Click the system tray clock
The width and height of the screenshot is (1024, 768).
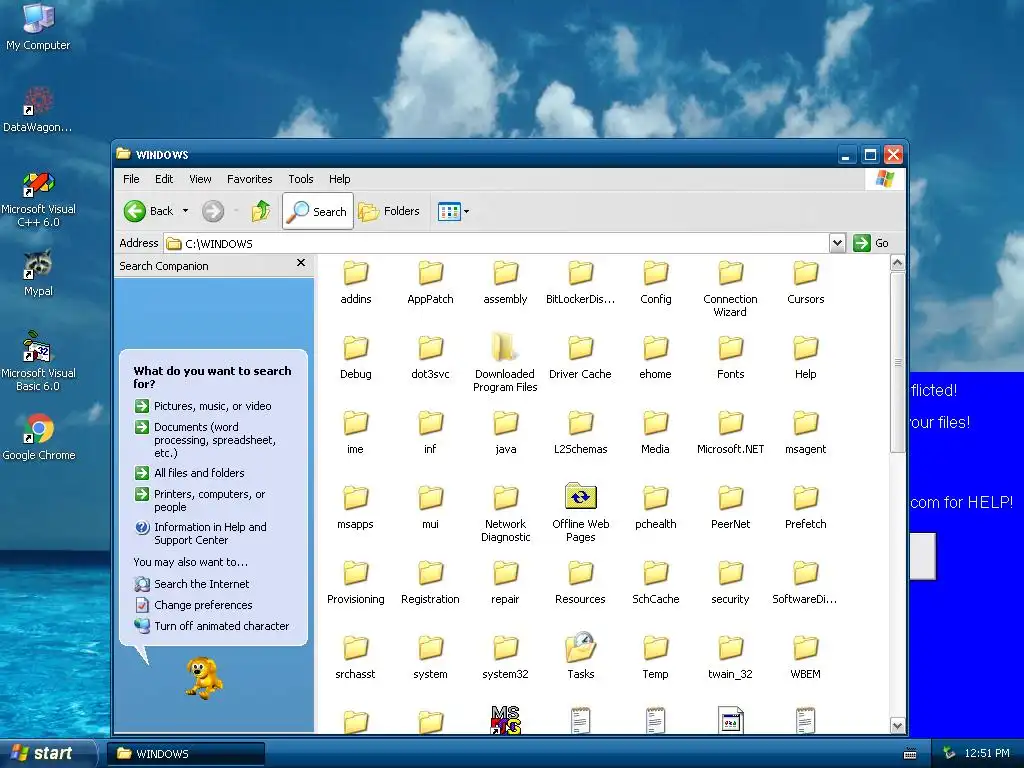987,753
